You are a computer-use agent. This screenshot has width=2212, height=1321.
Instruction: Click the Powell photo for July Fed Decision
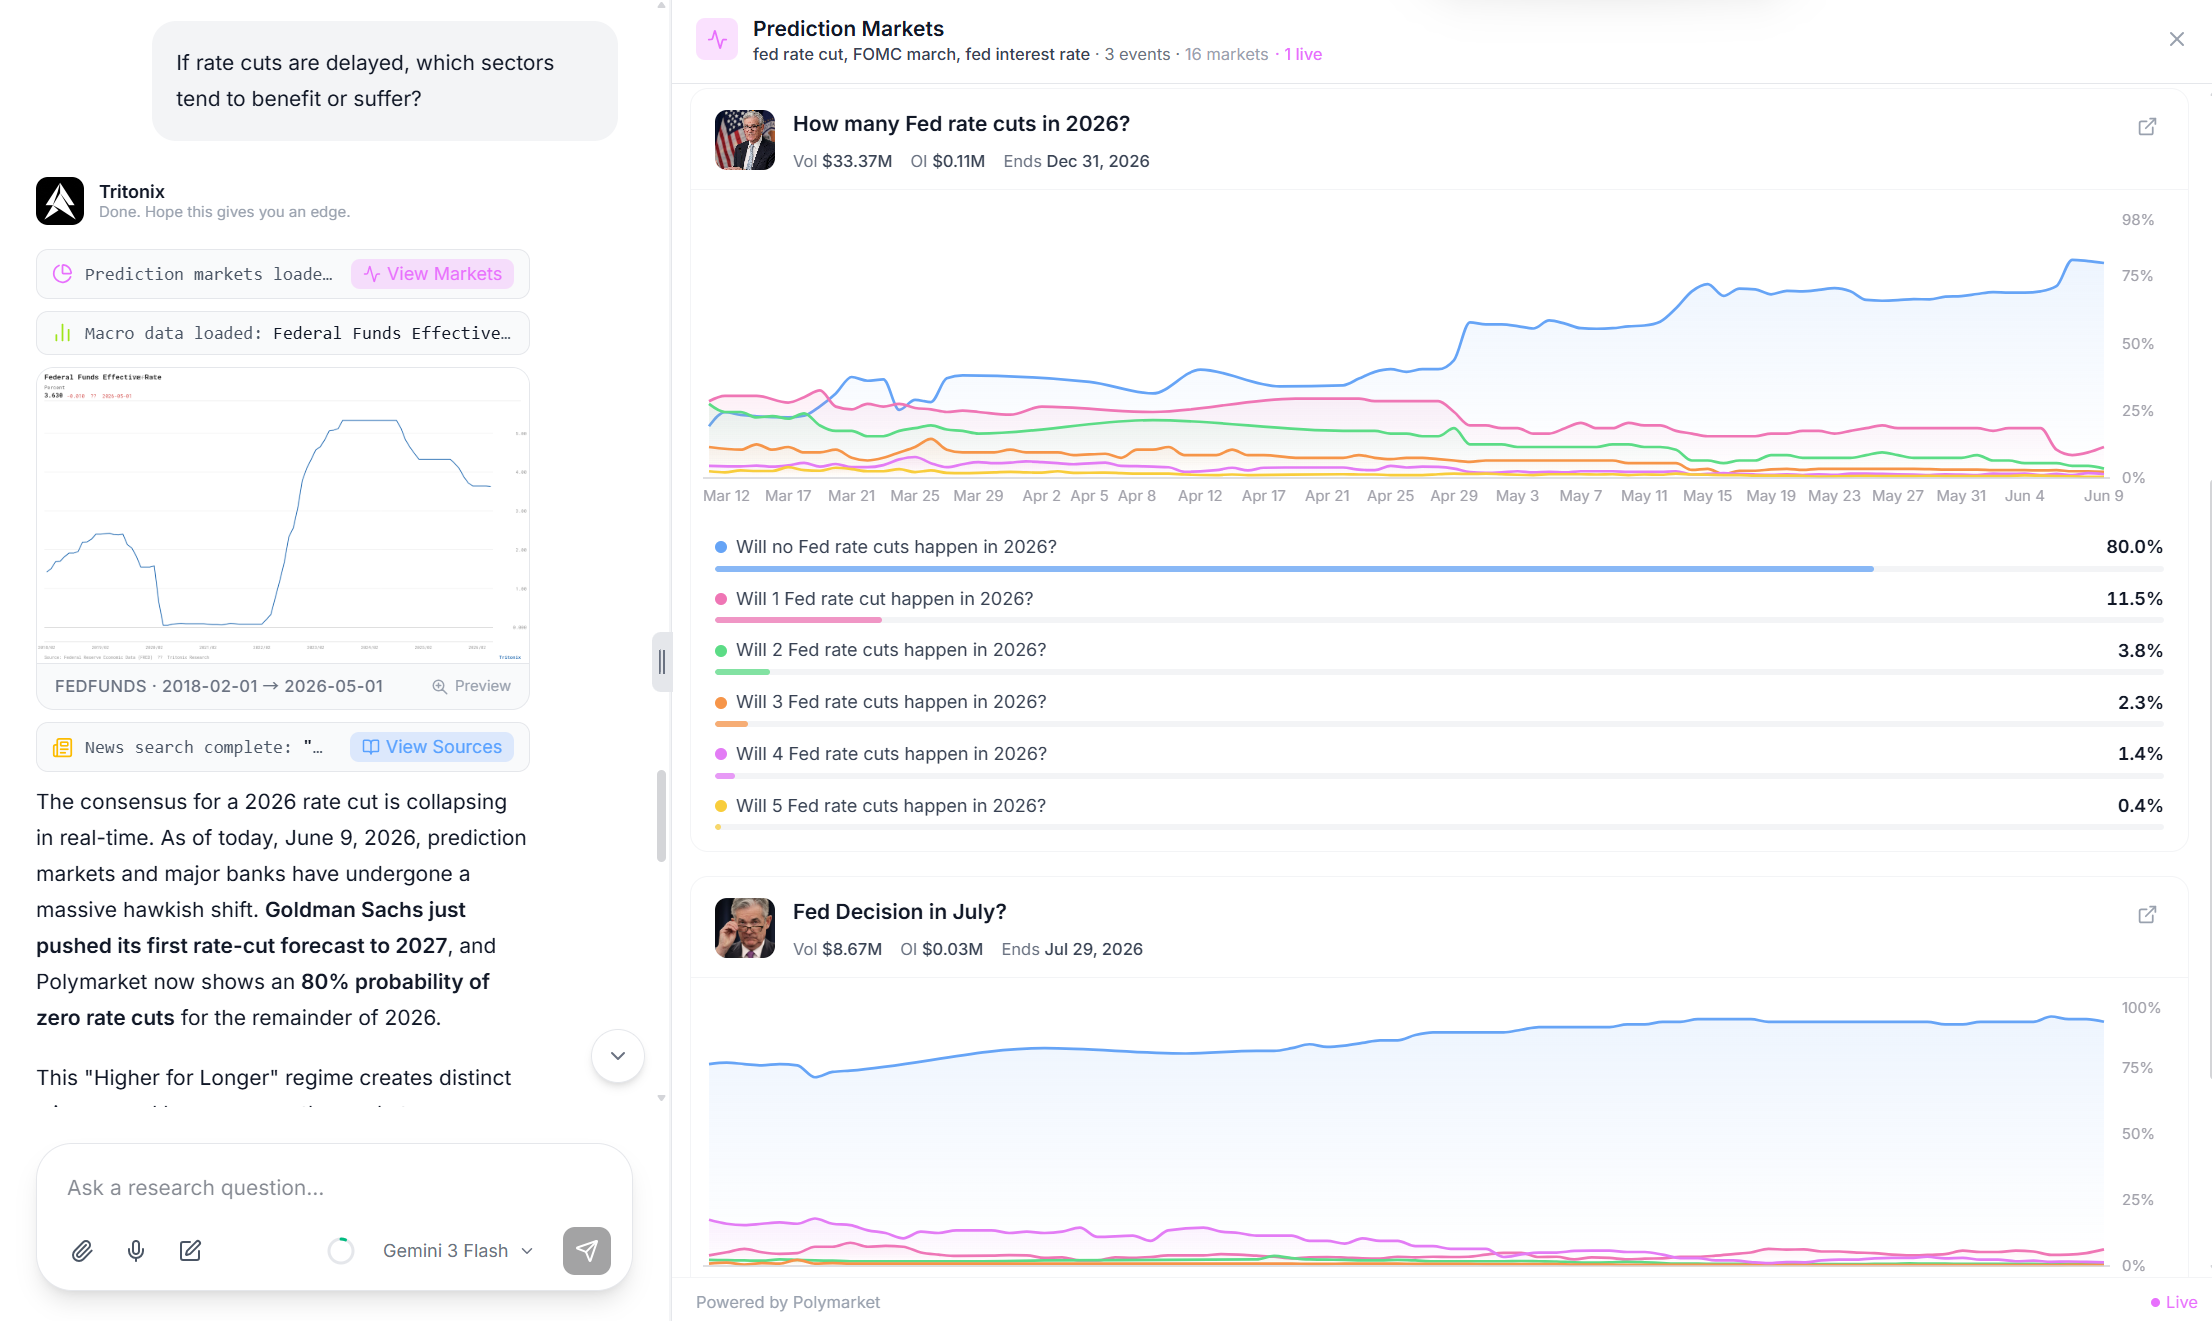(x=745, y=928)
